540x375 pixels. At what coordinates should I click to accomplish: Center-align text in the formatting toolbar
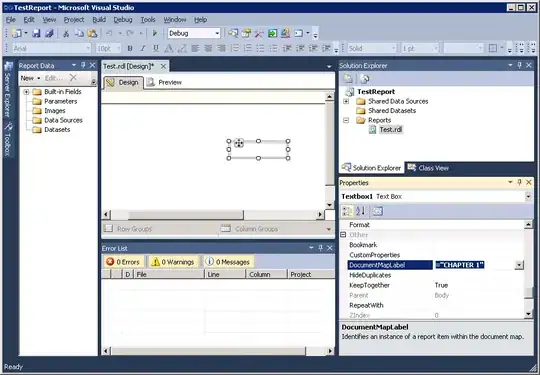(208, 49)
